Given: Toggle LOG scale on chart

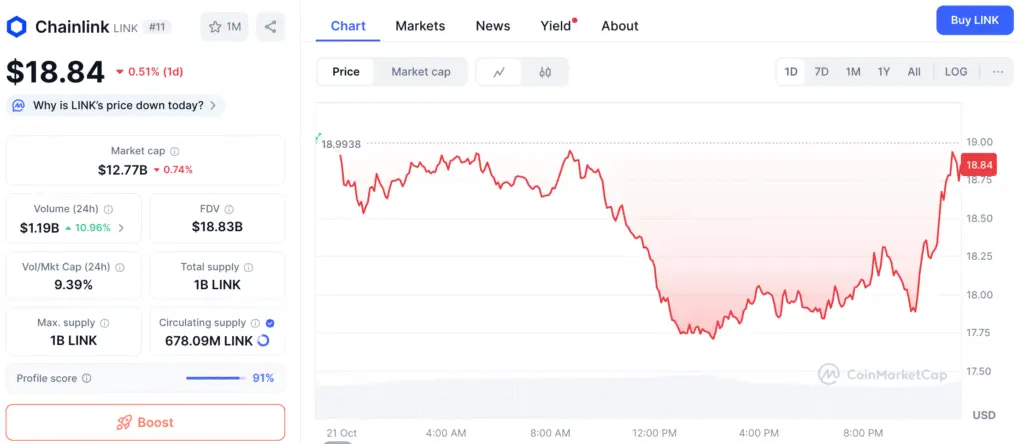Looking at the screenshot, I should tap(956, 72).
